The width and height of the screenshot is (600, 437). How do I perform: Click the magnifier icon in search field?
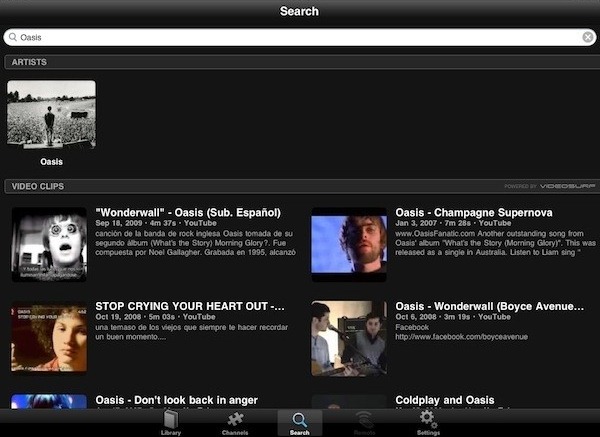[12, 37]
